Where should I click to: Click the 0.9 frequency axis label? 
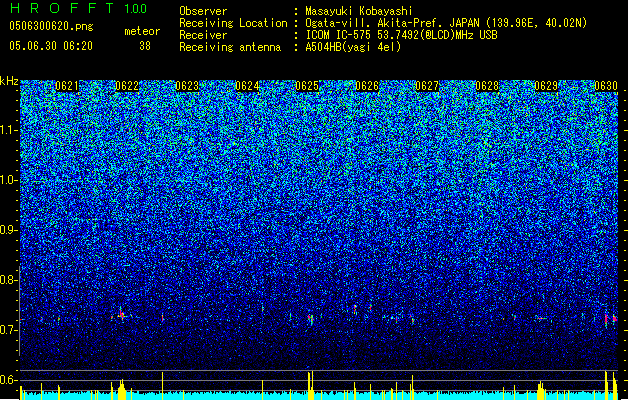click(9, 230)
